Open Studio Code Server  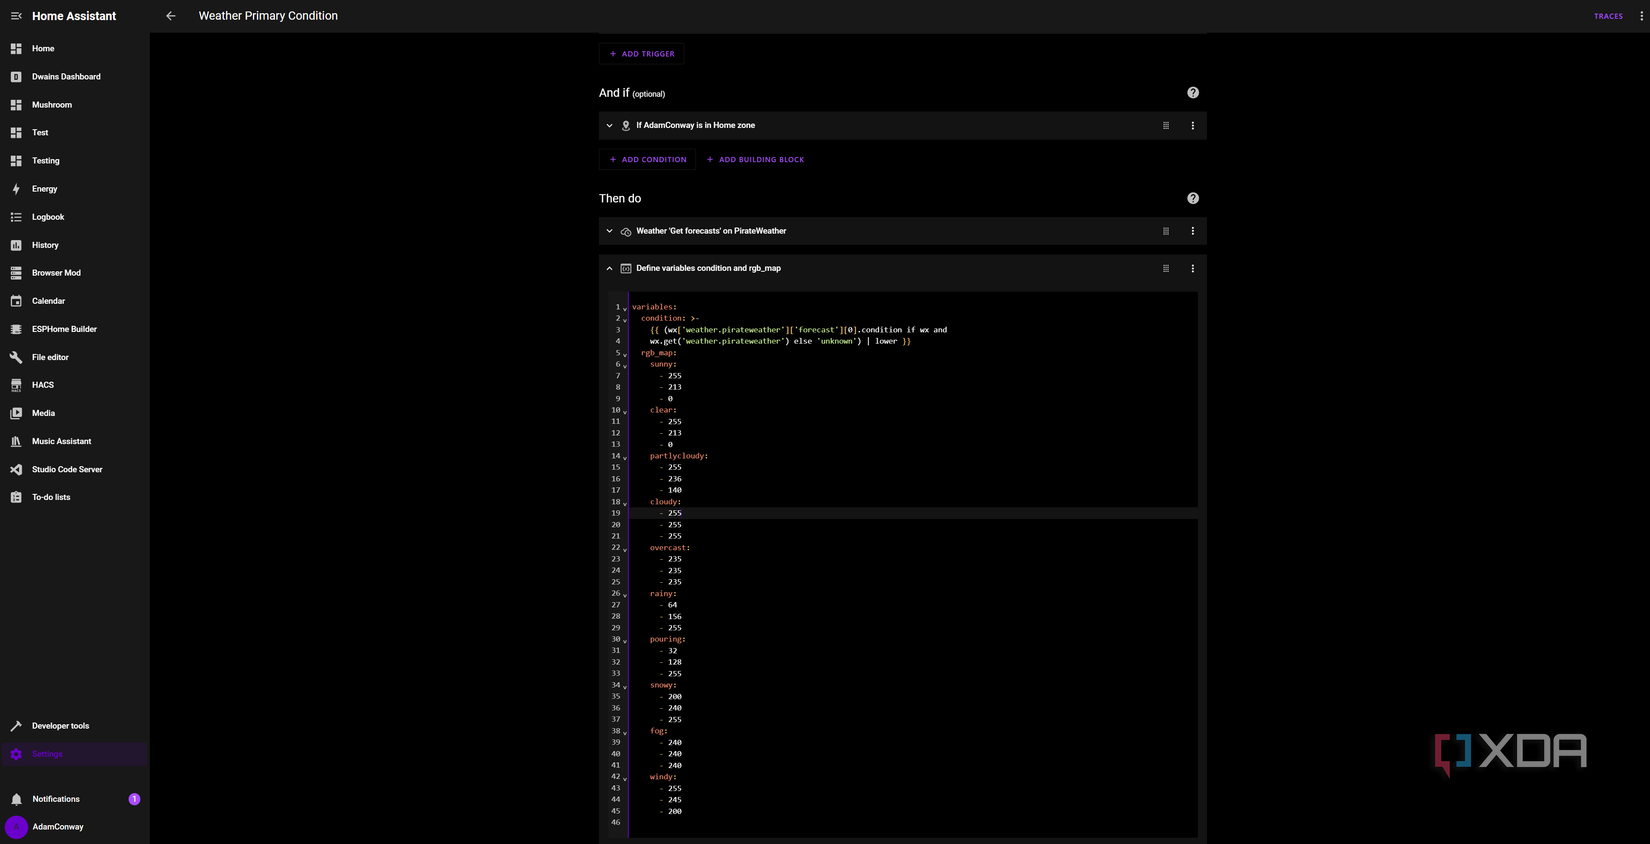74,469
